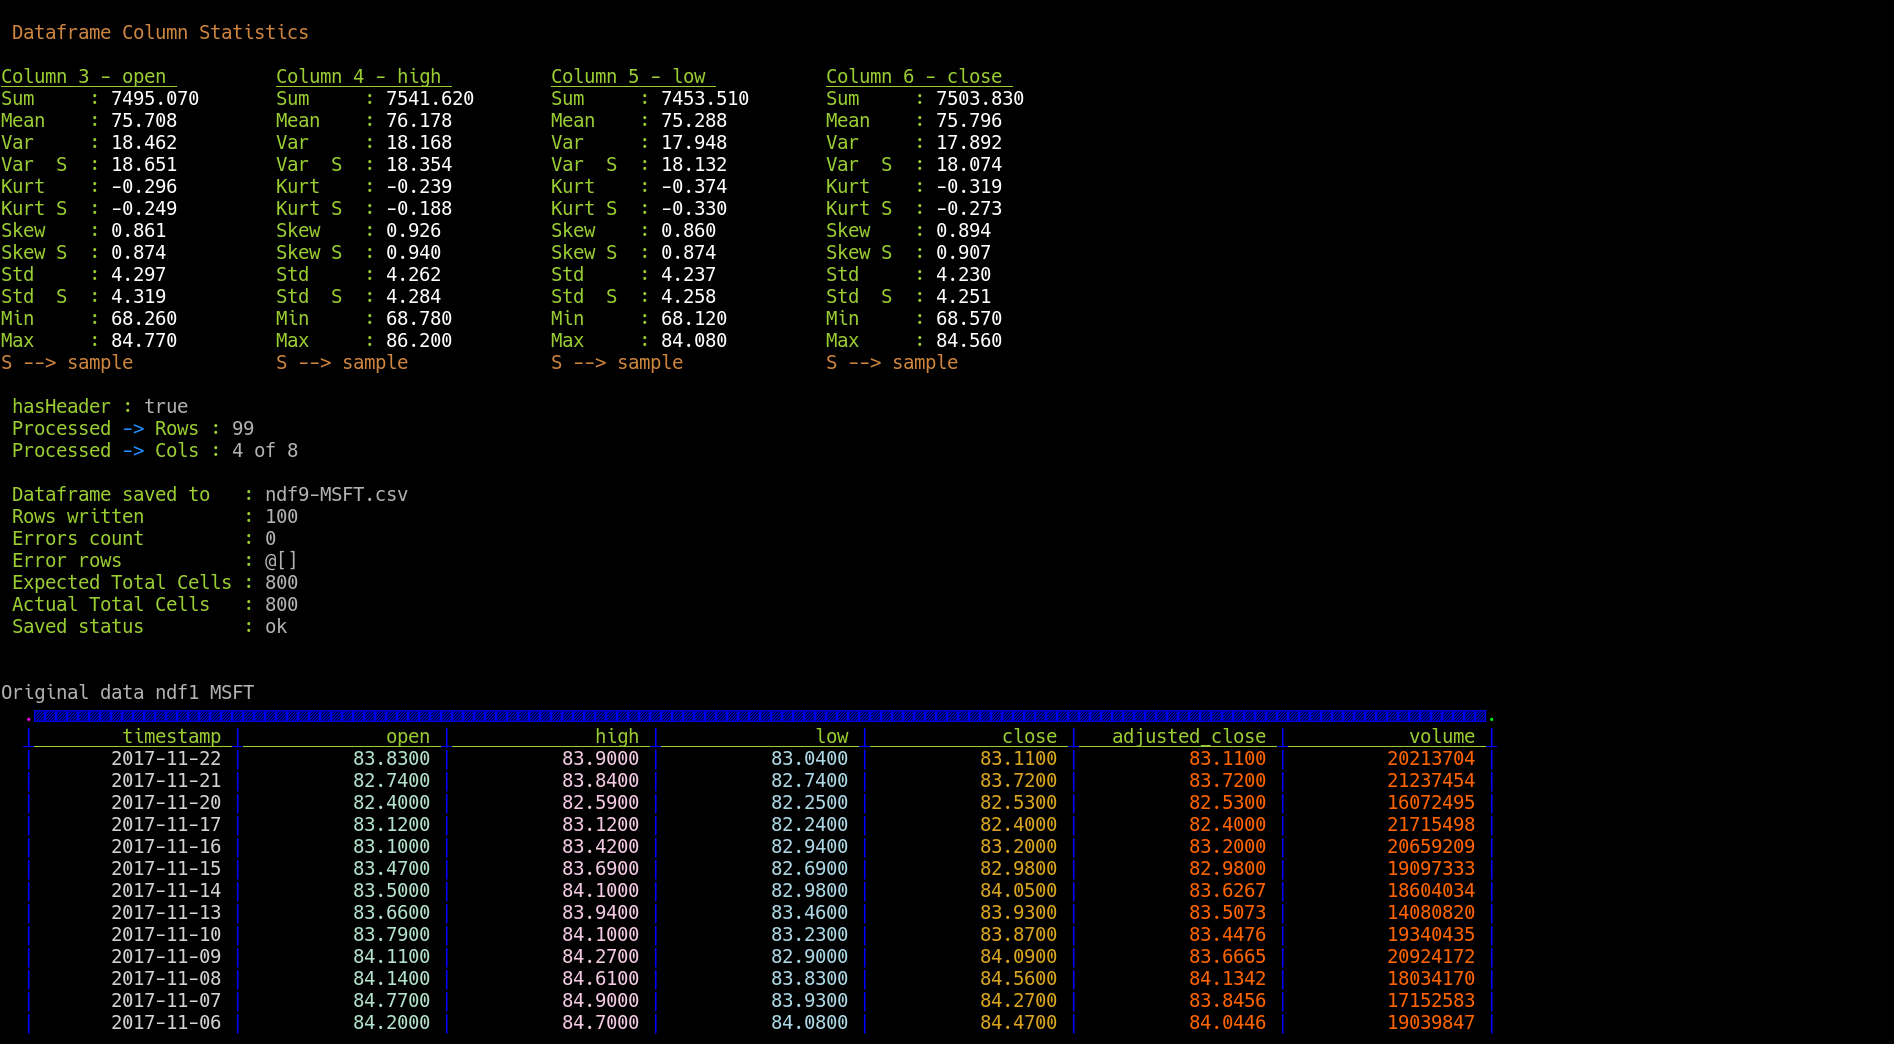1894x1044 pixels.
Task: Click the Rows written value 100
Action: 281,516
